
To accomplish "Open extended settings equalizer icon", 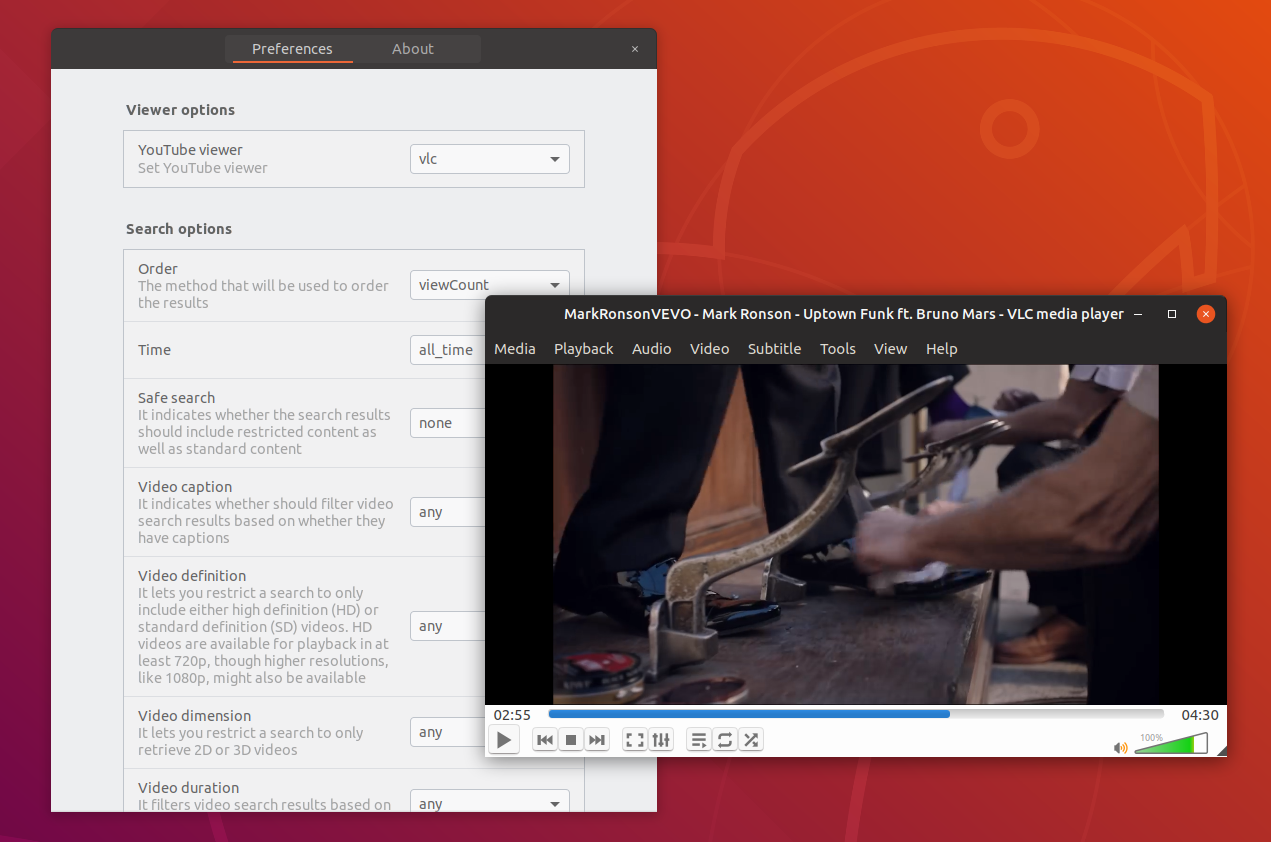I will click(661, 740).
